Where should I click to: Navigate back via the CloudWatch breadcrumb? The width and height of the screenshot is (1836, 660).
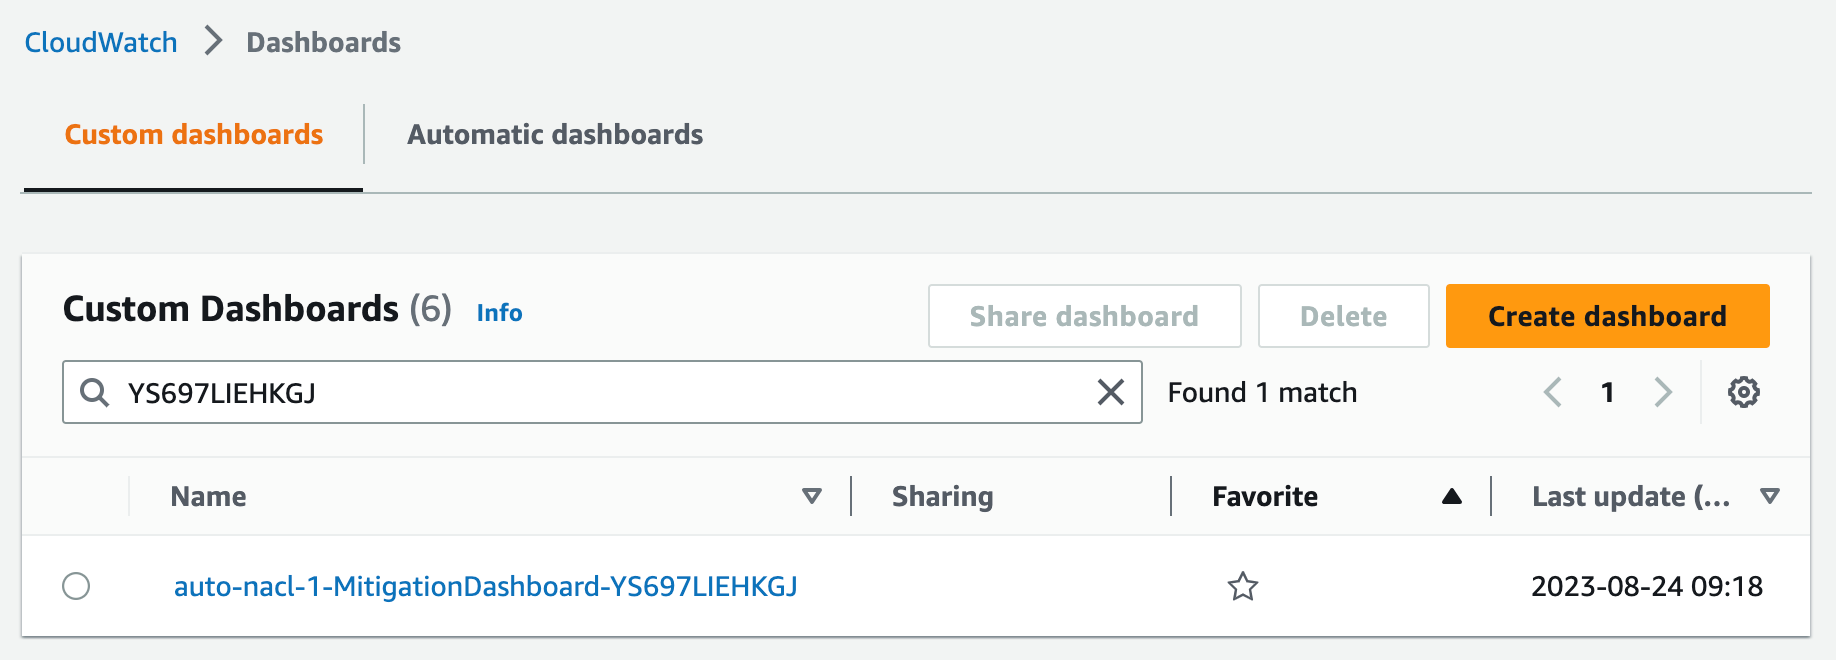coord(100,41)
